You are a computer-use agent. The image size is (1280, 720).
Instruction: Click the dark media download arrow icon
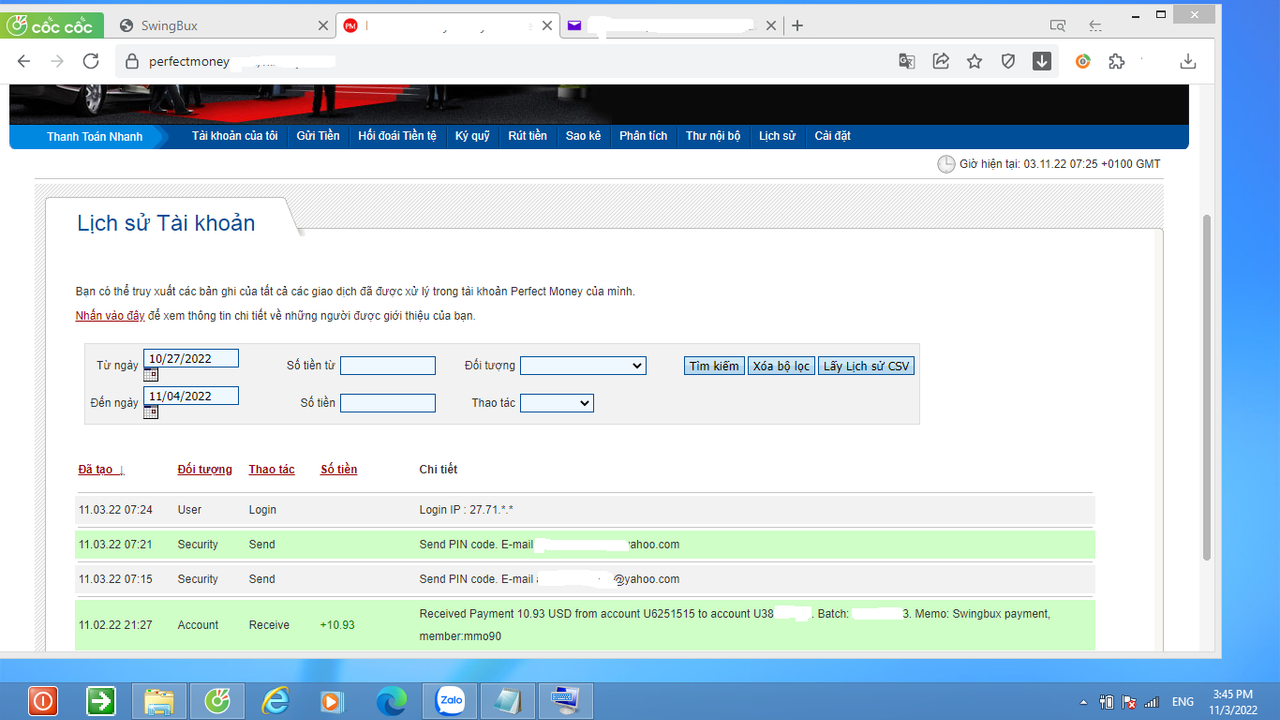1042,61
